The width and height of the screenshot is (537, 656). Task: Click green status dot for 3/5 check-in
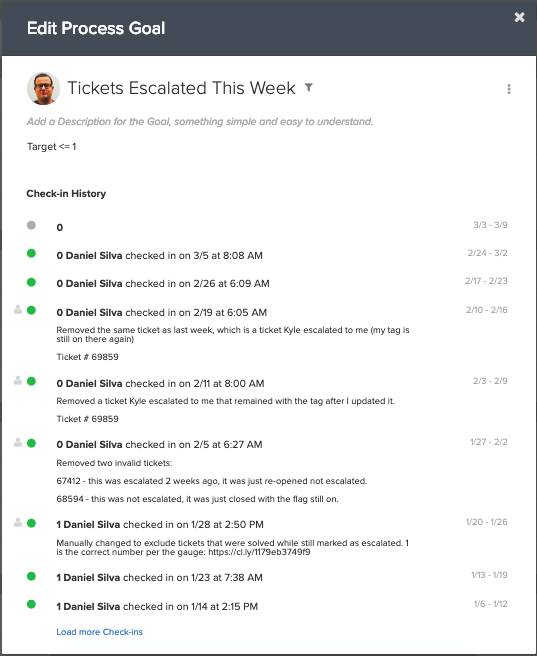coord(31,254)
